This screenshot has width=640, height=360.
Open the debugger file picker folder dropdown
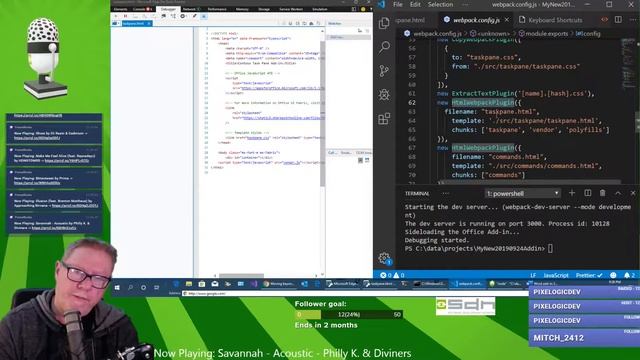click(x=116, y=24)
